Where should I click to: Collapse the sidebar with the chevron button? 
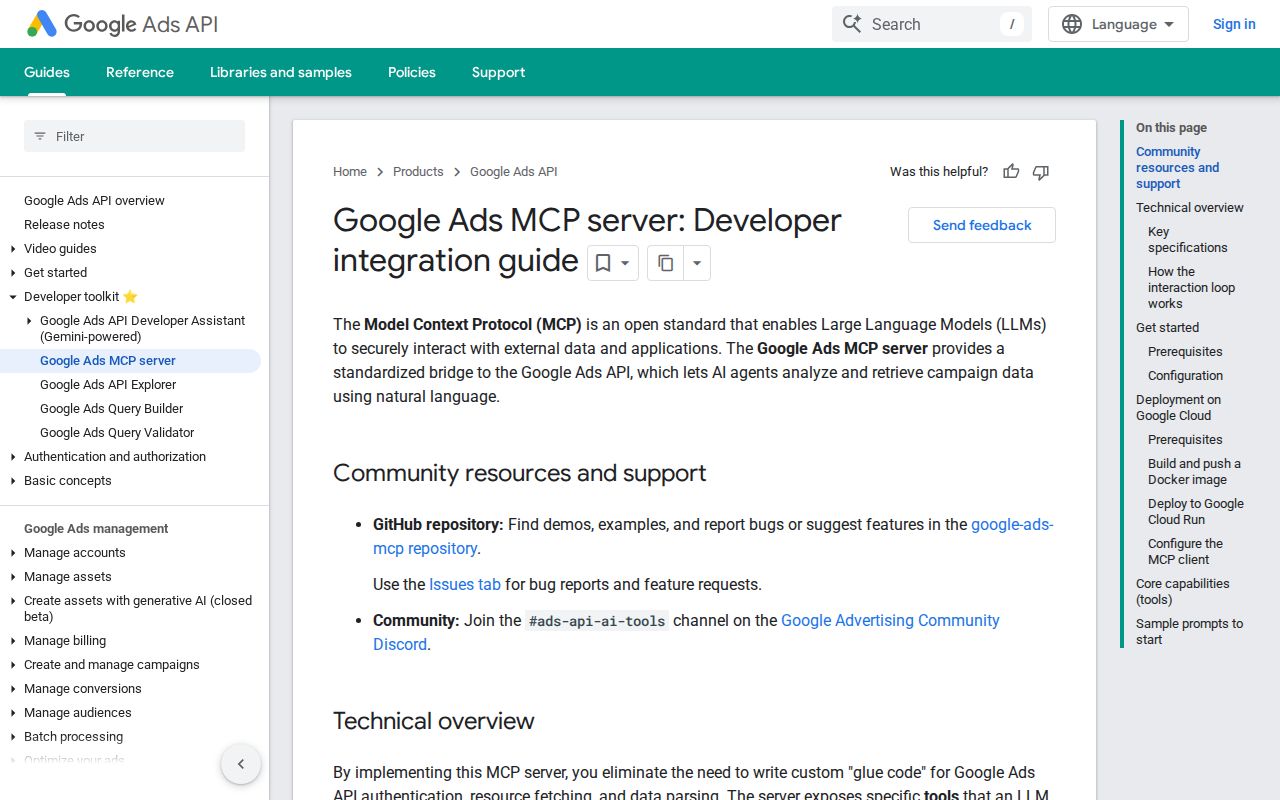241,764
